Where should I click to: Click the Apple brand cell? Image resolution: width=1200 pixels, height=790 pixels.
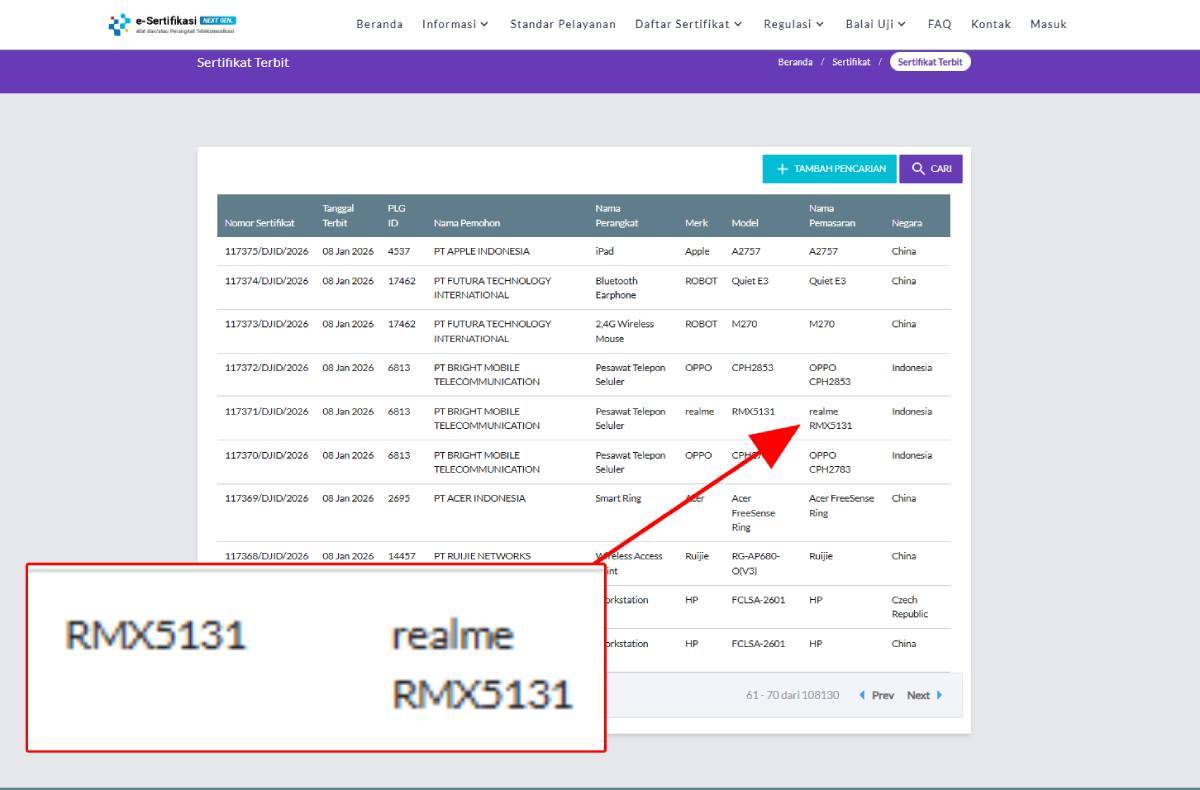pyautogui.click(x=697, y=251)
